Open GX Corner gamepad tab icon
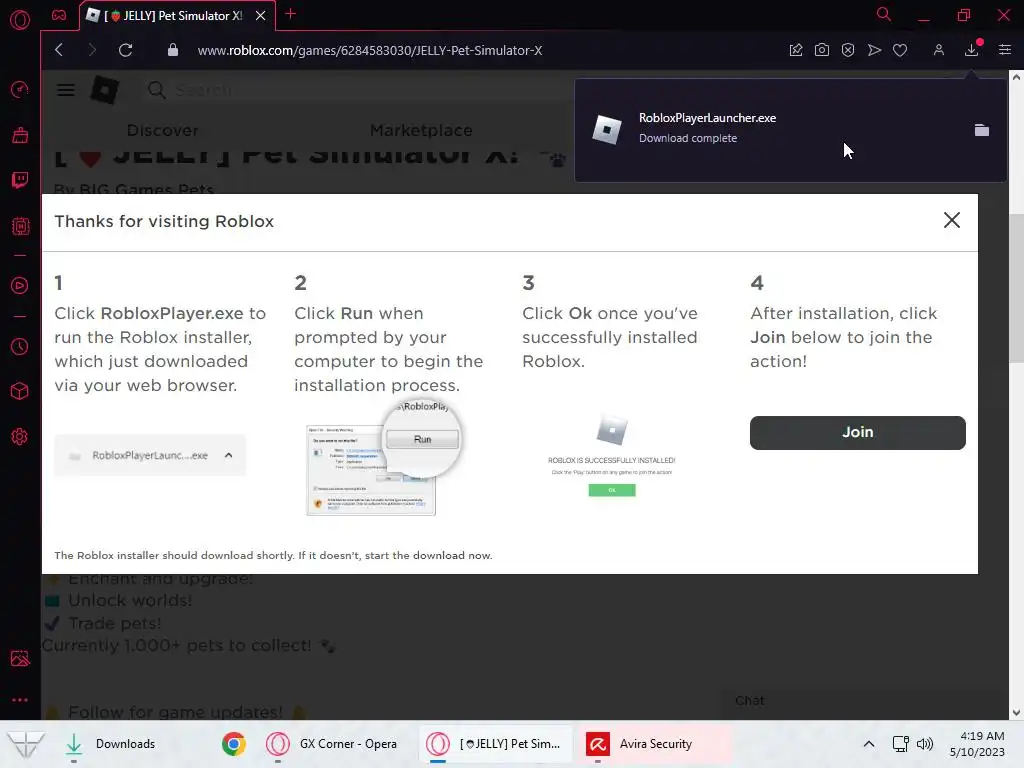Viewport: 1024px width, 768px height. tap(59, 15)
